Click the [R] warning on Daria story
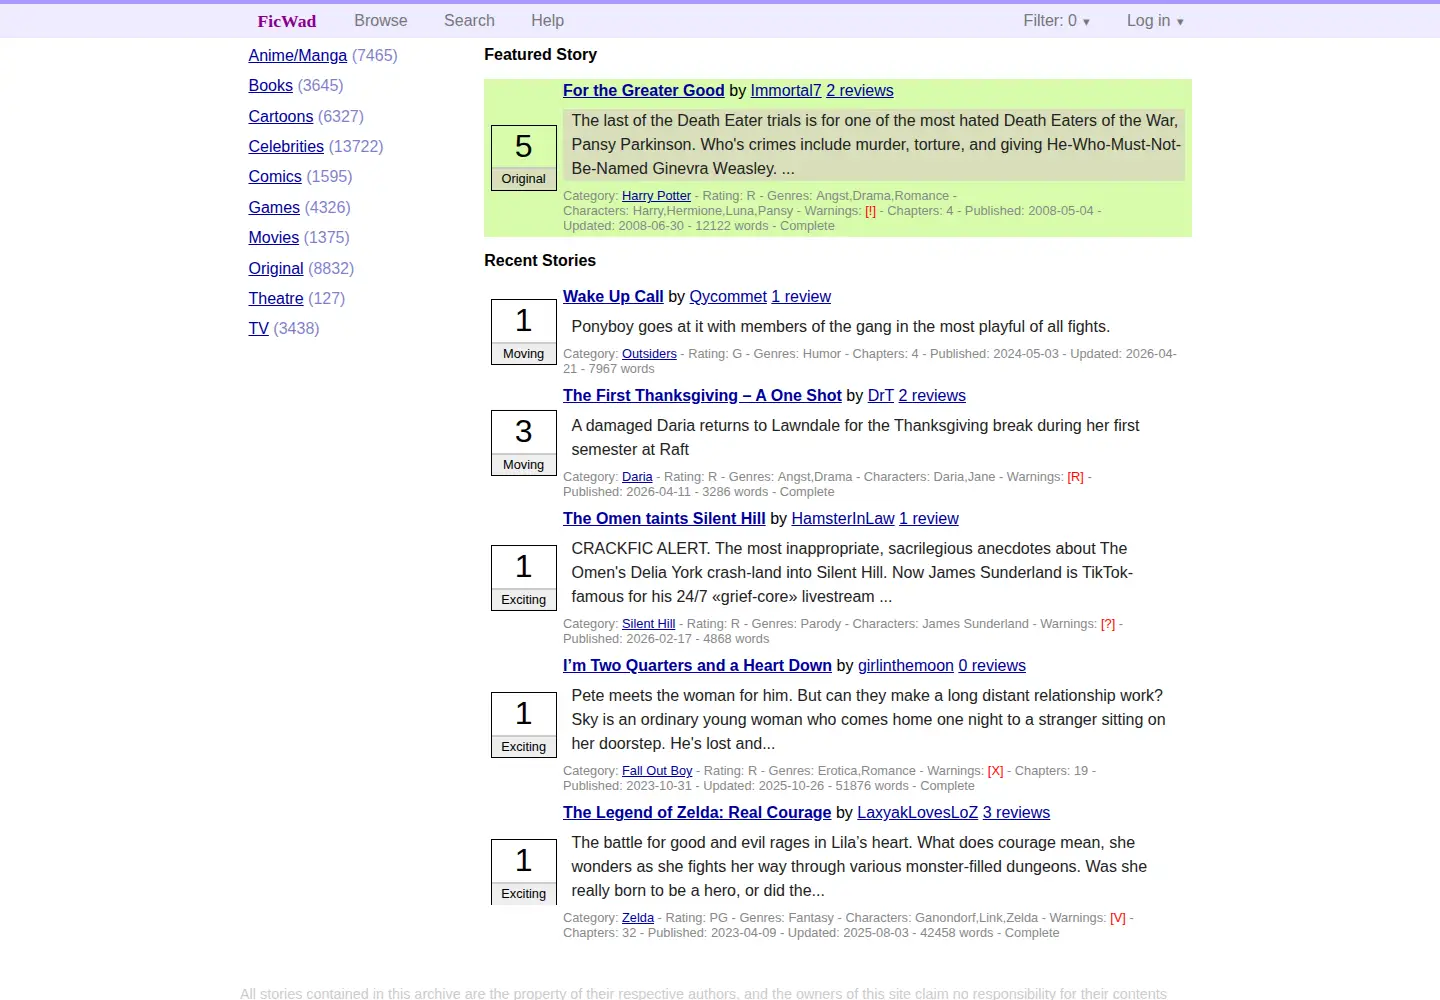This screenshot has width=1440, height=1000. pos(1075,477)
